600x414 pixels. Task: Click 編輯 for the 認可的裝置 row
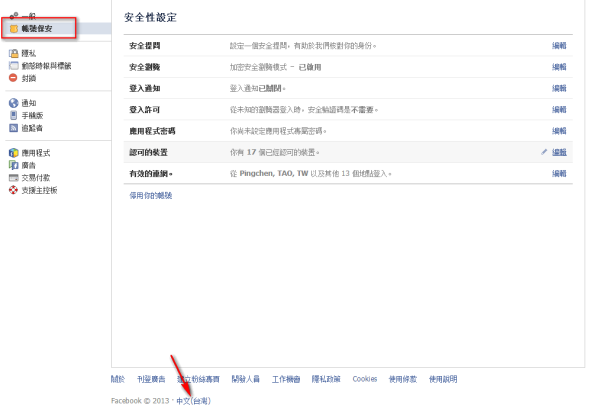click(x=559, y=152)
